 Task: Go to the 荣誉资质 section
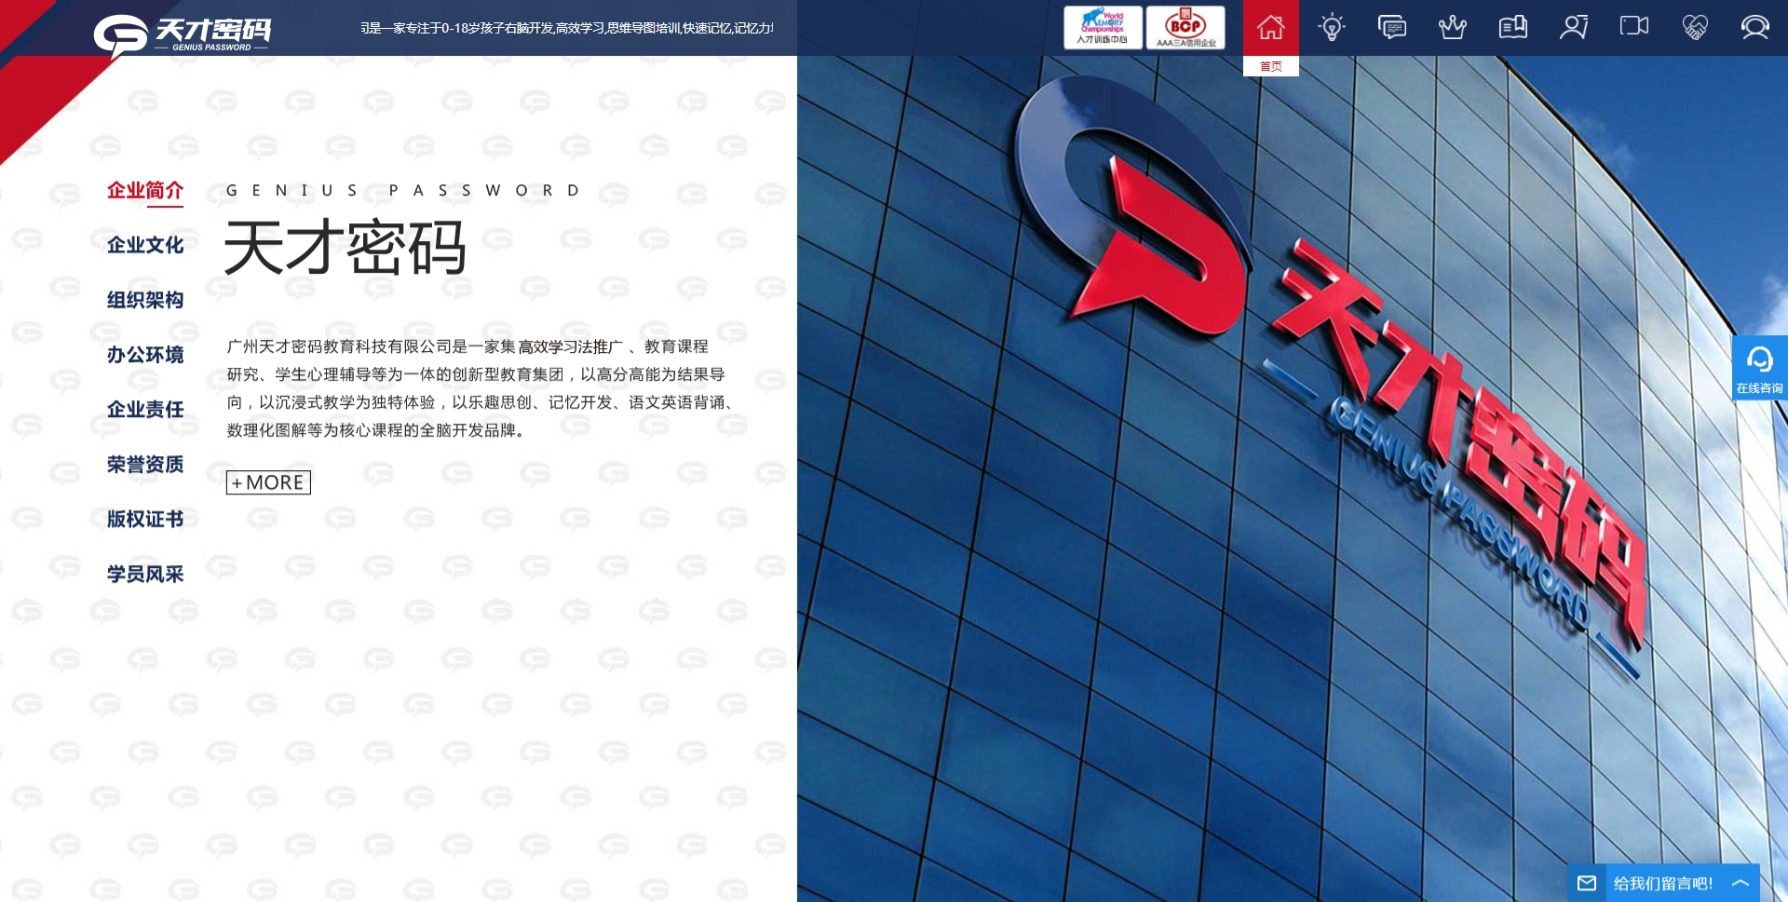(x=145, y=465)
